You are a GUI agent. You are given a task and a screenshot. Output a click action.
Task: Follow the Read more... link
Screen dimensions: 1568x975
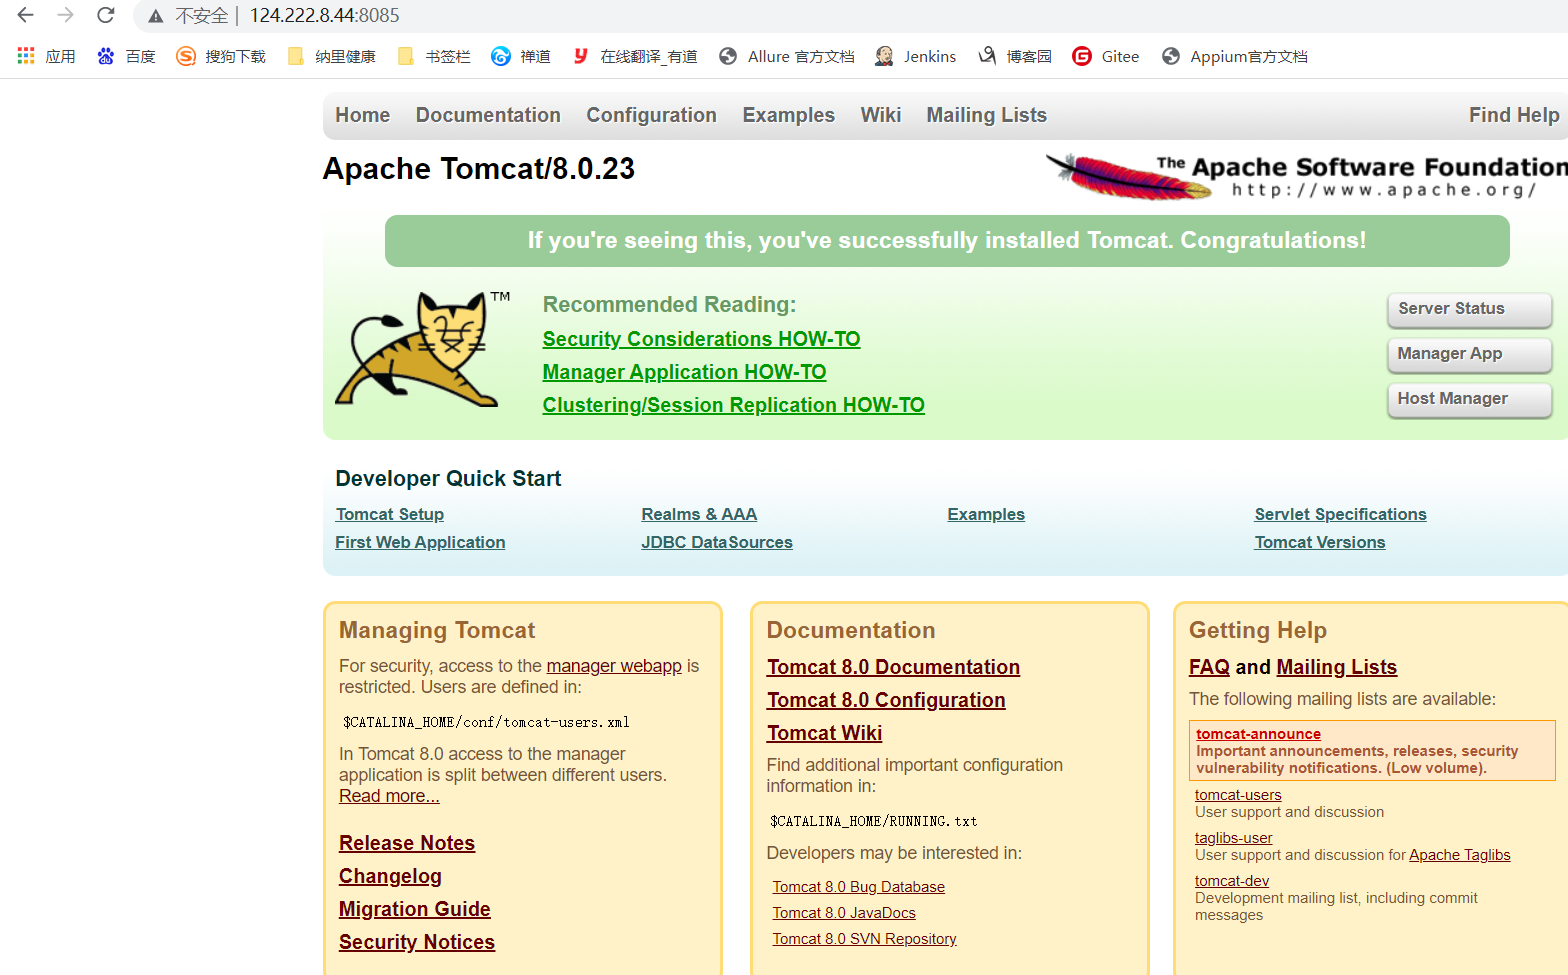coord(389,796)
